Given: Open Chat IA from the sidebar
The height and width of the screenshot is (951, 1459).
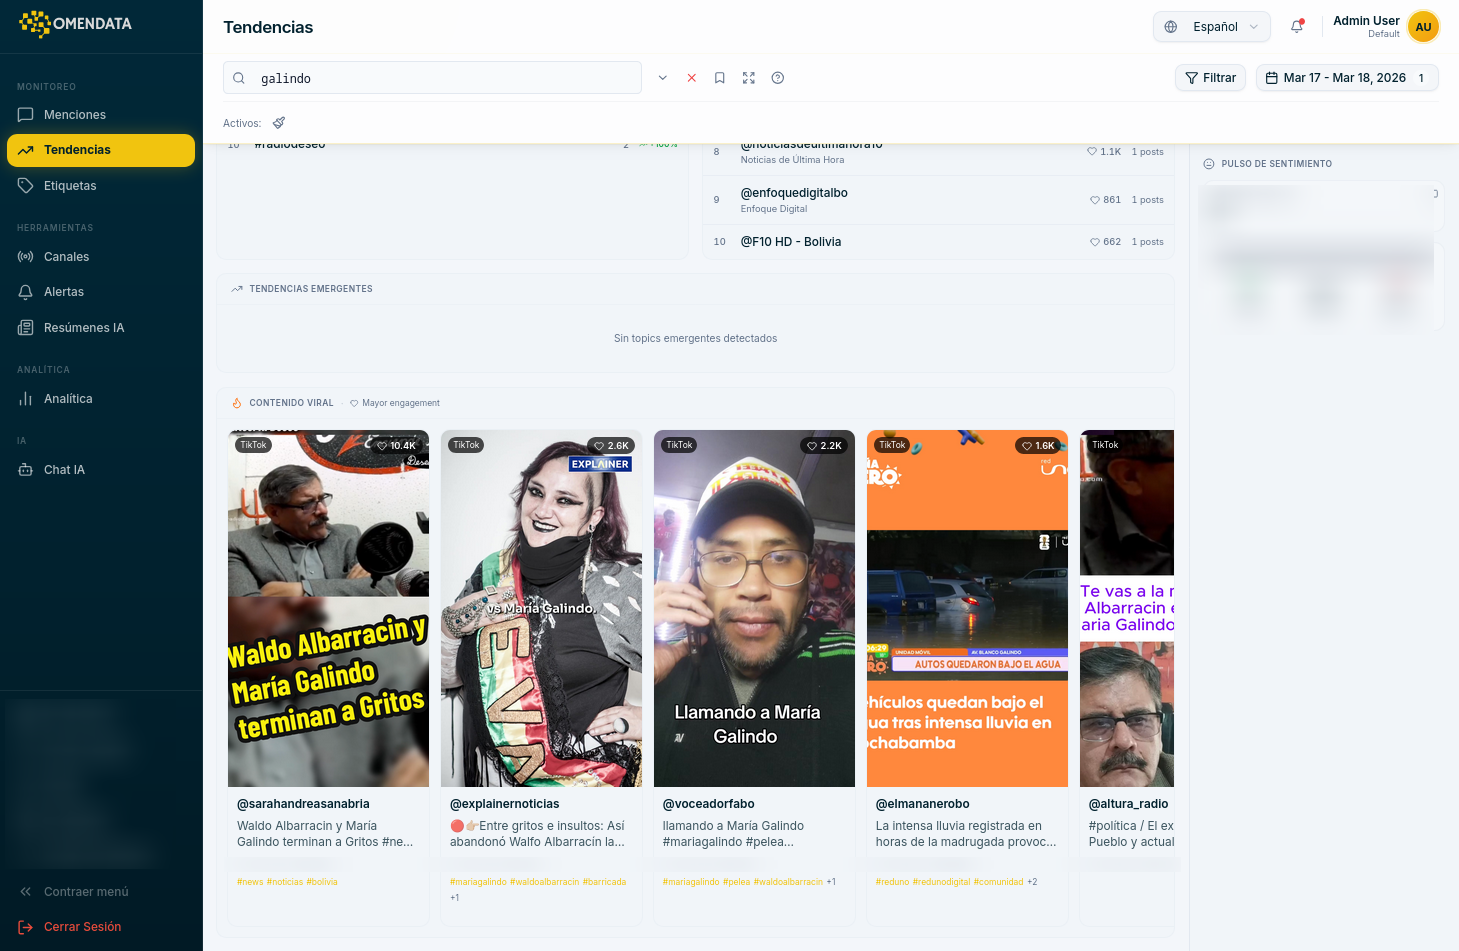Looking at the screenshot, I should pyautogui.click(x=63, y=469).
